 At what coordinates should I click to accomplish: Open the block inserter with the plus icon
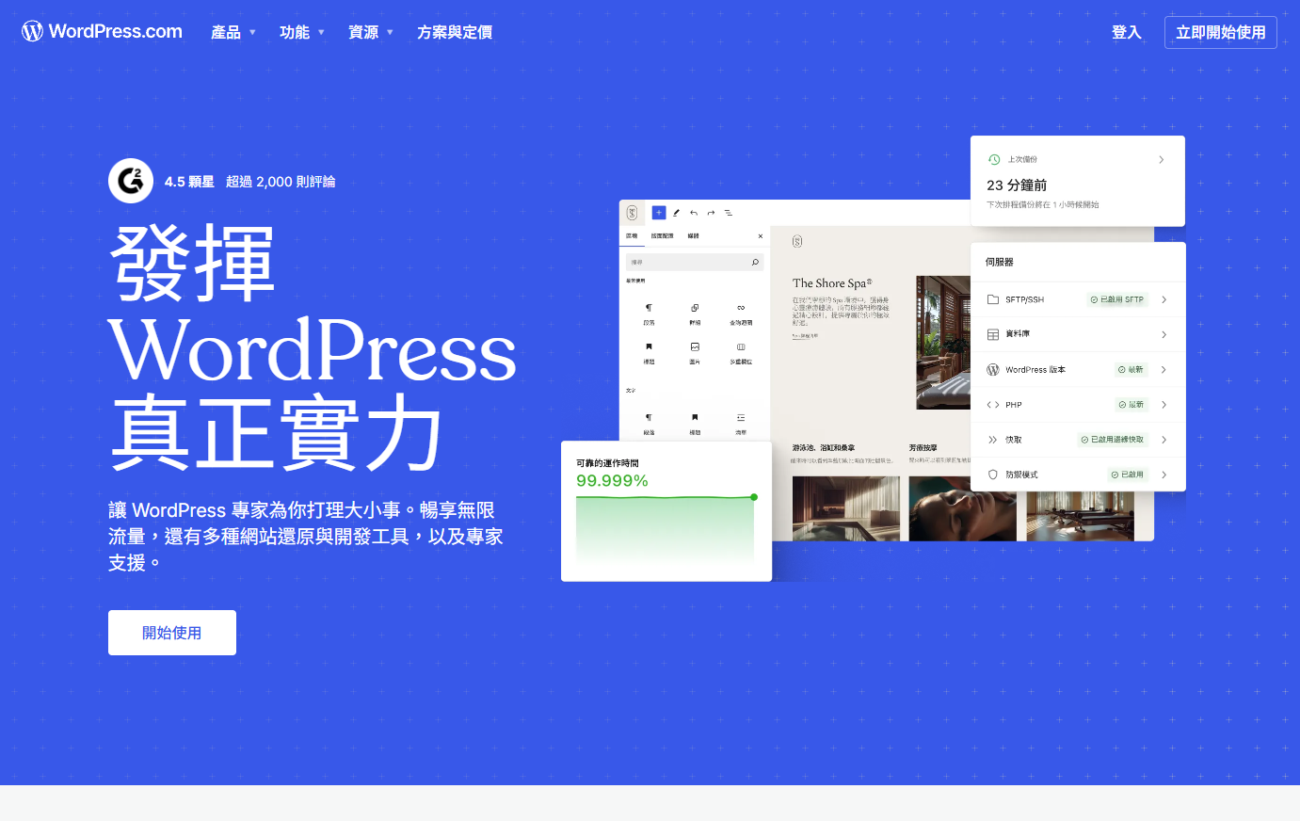658,212
